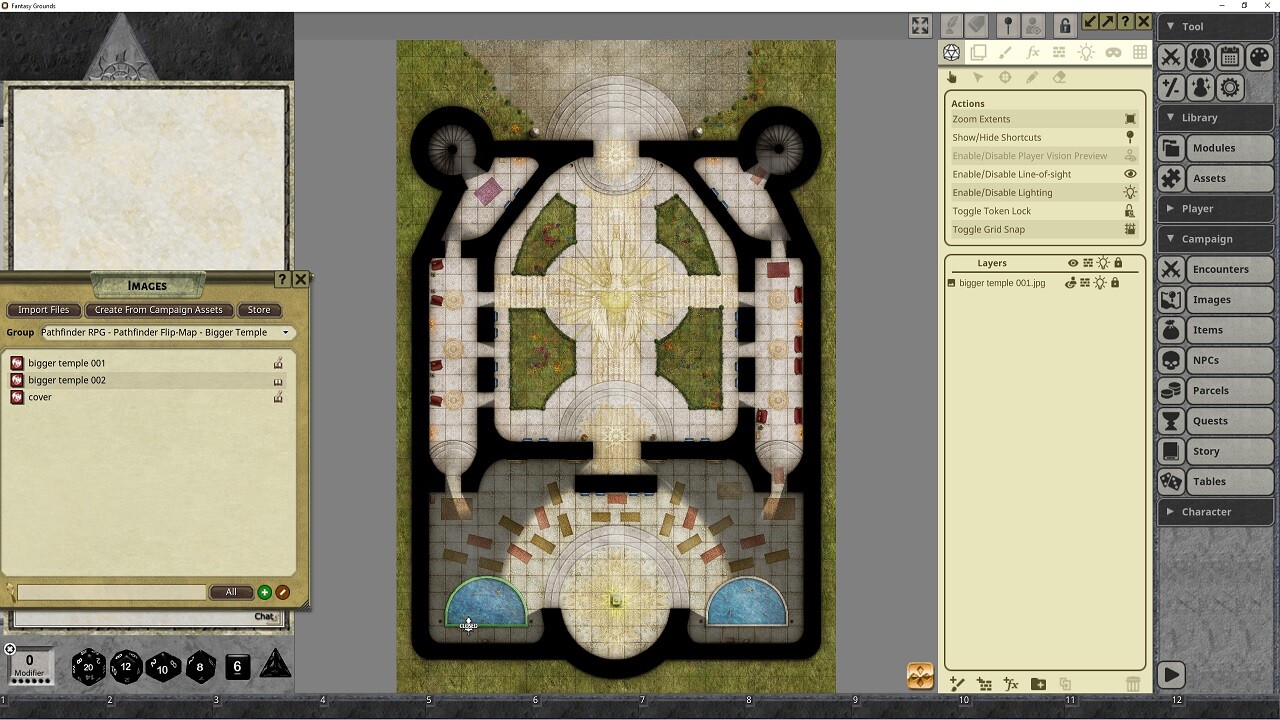Toggle Enable/Disable Lighting option
Viewport: 1280px width, 720px height.
point(1002,192)
